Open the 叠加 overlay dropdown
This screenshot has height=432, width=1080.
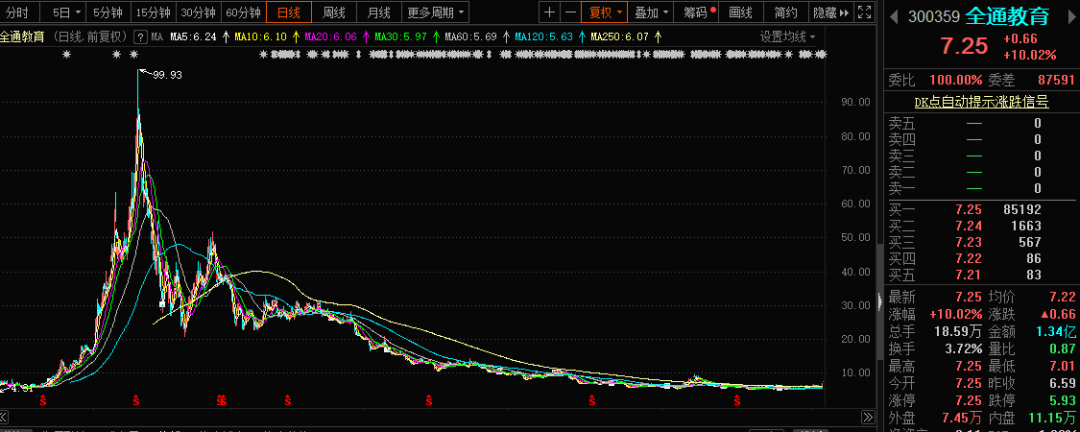(652, 12)
